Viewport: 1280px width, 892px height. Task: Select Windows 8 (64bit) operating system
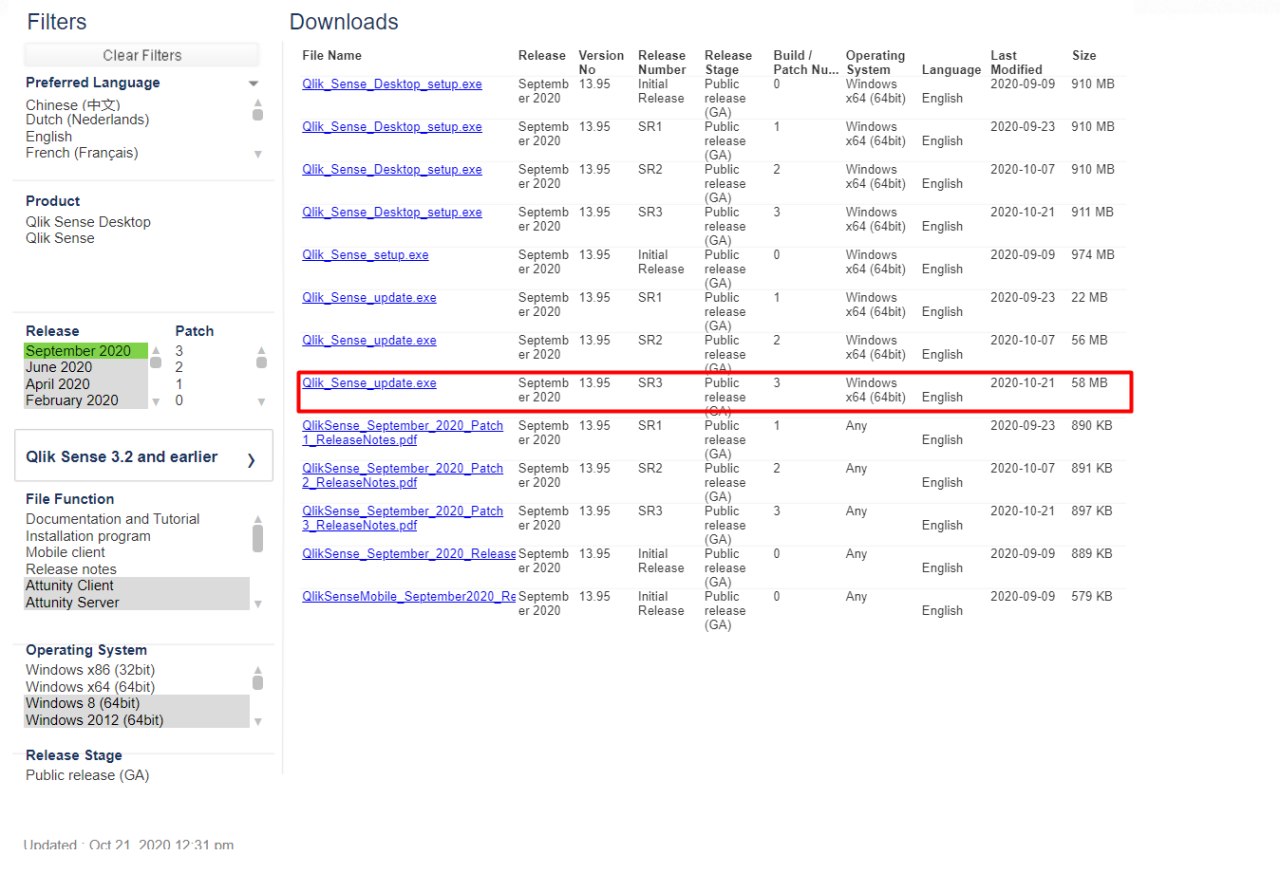point(137,703)
